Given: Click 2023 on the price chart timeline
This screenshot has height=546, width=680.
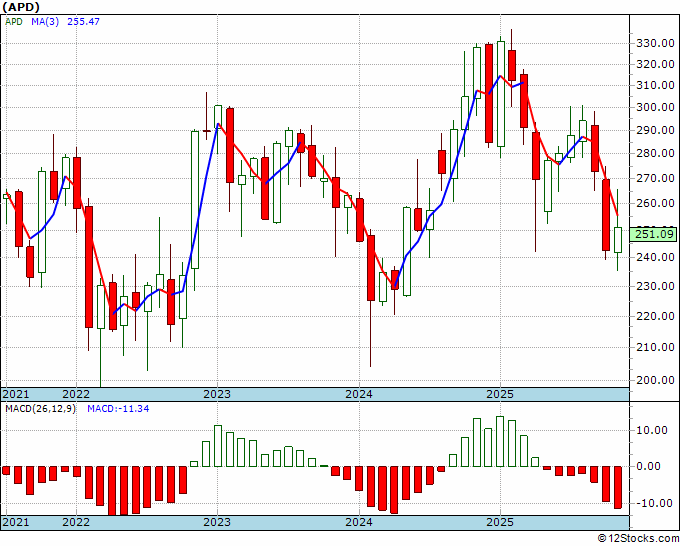Looking at the screenshot, I should [217, 394].
